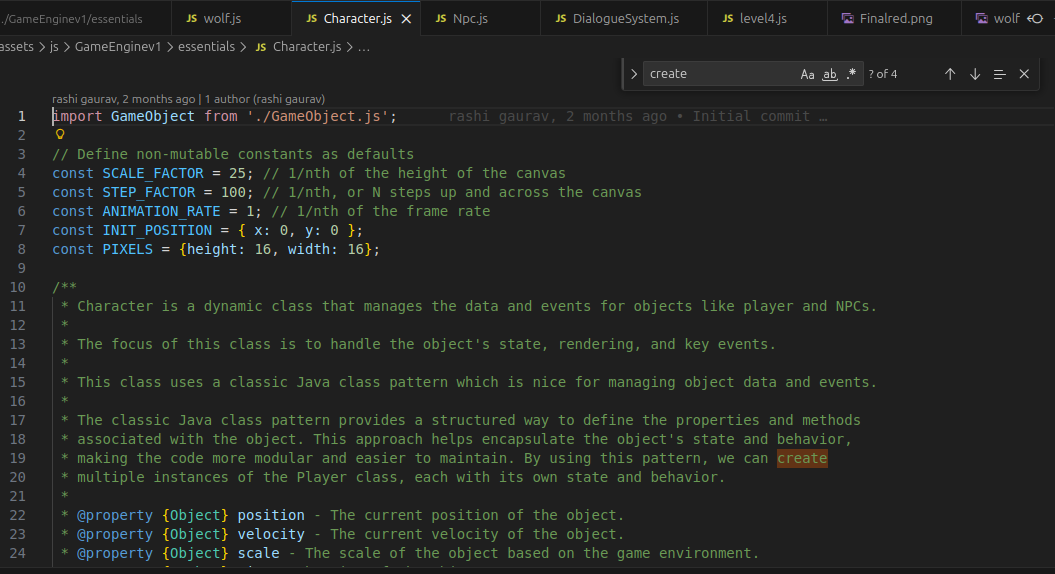Click ANIMATION_RATE constant name

pos(161,211)
